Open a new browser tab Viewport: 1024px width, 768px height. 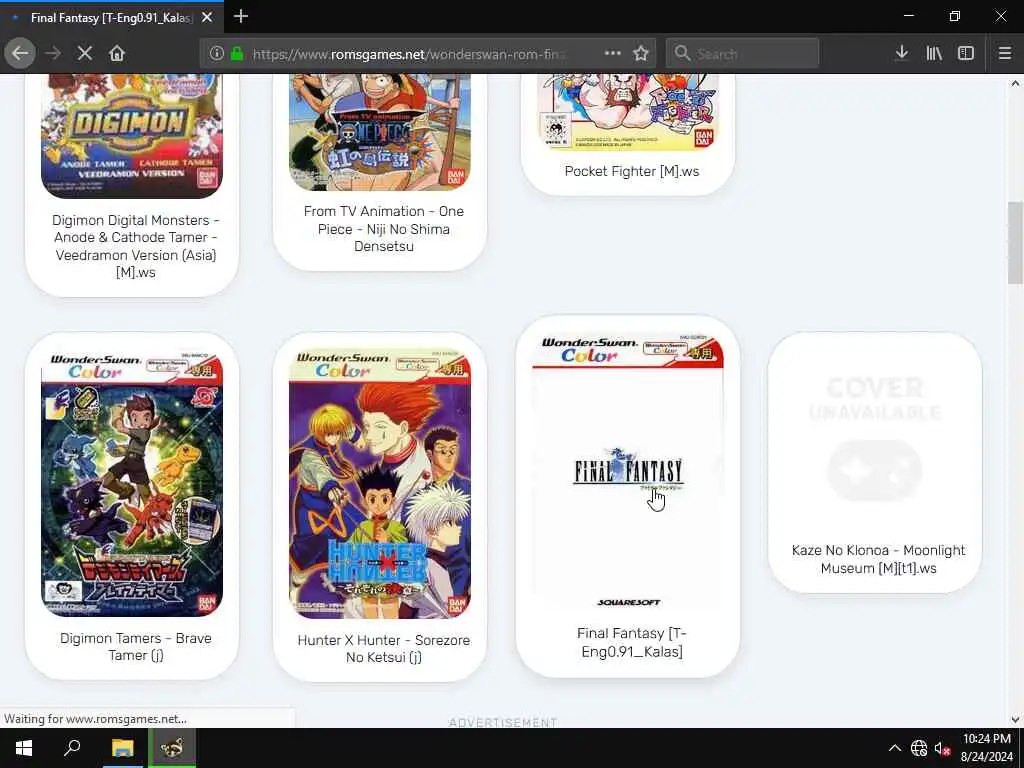(241, 16)
